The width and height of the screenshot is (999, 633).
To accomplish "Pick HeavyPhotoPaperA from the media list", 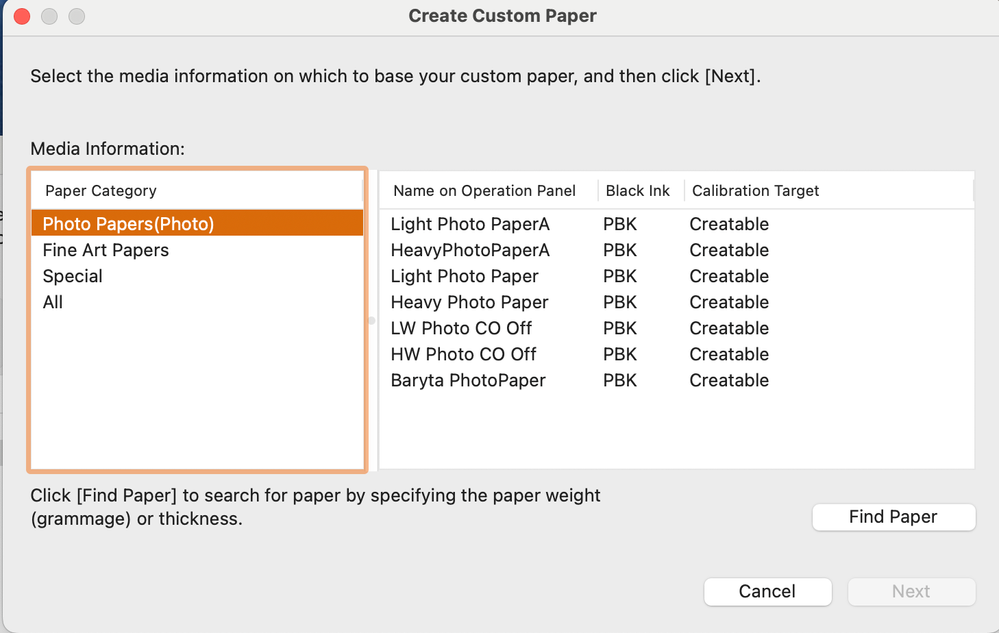I will (x=470, y=250).
